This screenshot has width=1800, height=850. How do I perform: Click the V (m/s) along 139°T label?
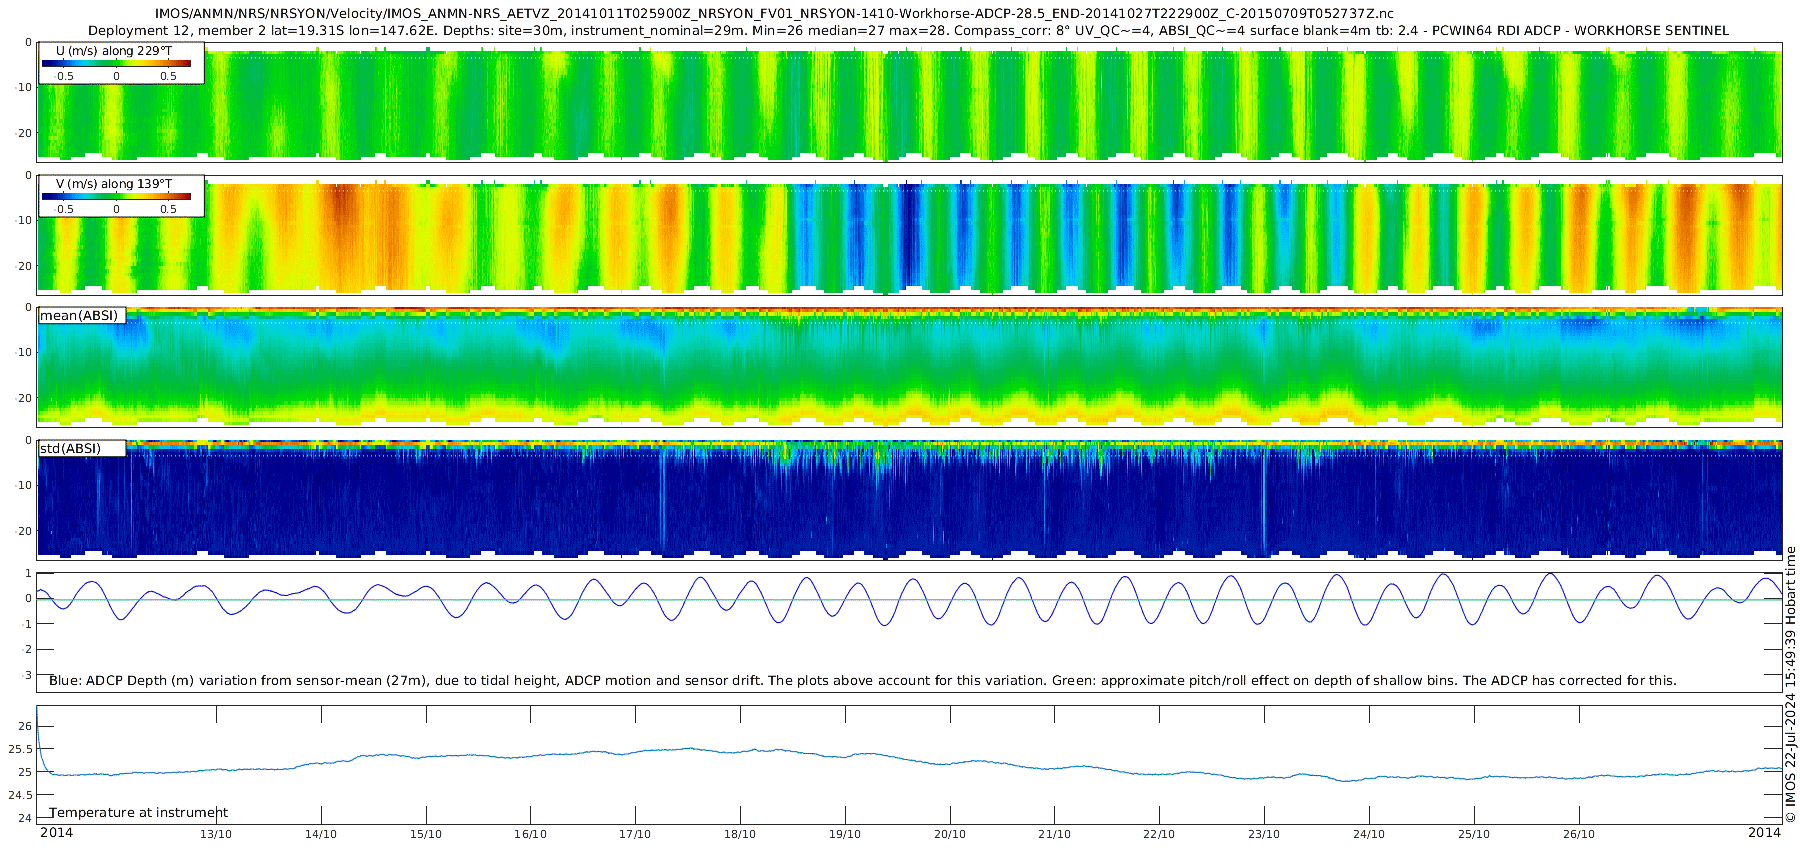tap(114, 184)
